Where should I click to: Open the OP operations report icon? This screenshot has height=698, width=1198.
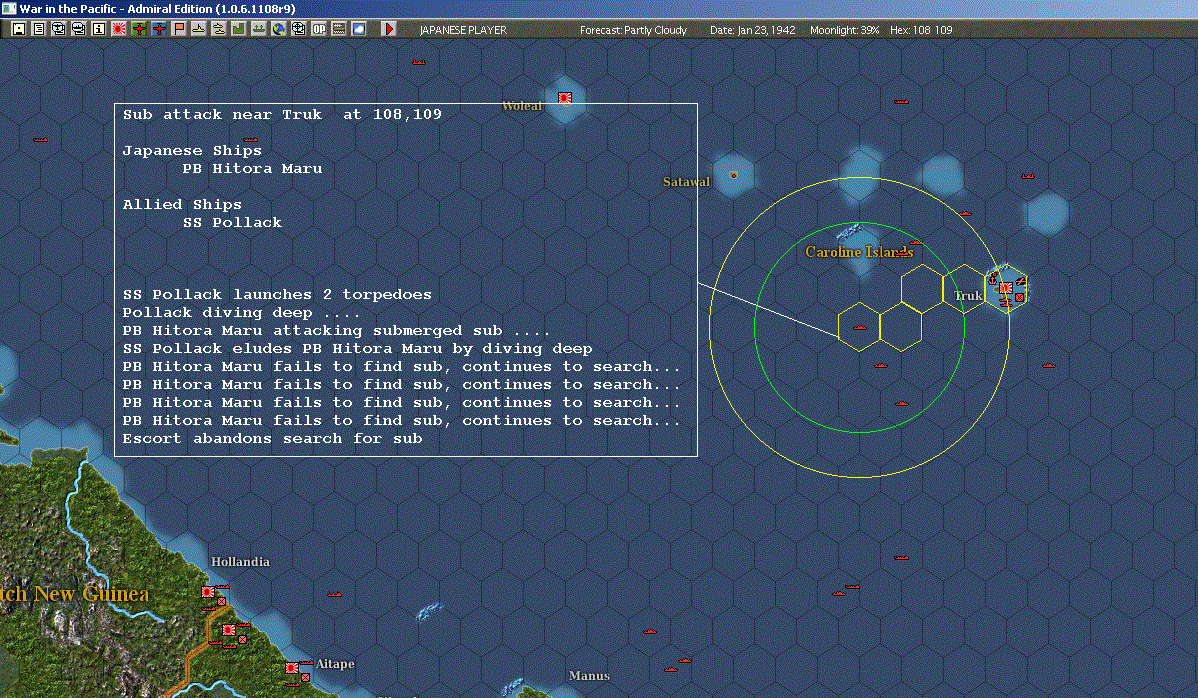319,29
